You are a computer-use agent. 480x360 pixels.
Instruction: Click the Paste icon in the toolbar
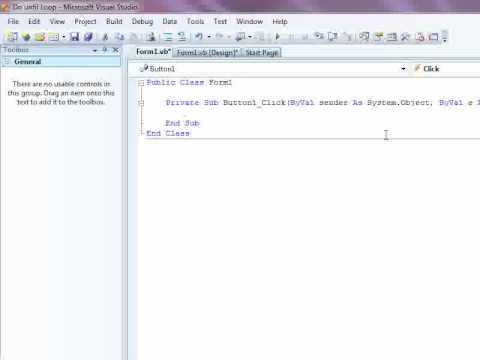coord(134,37)
